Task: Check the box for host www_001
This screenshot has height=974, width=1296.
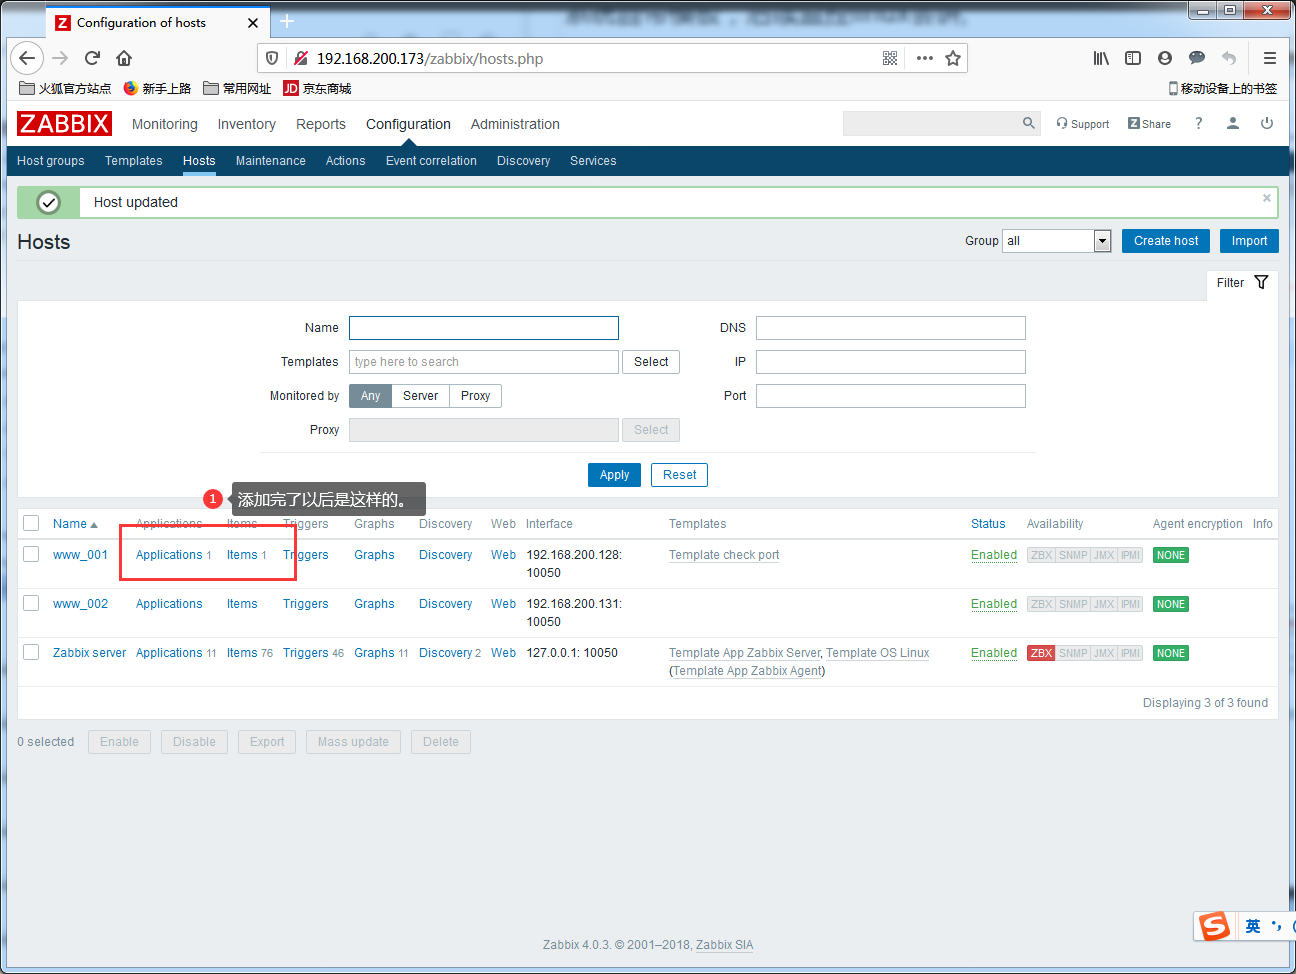Action: (31, 554)
